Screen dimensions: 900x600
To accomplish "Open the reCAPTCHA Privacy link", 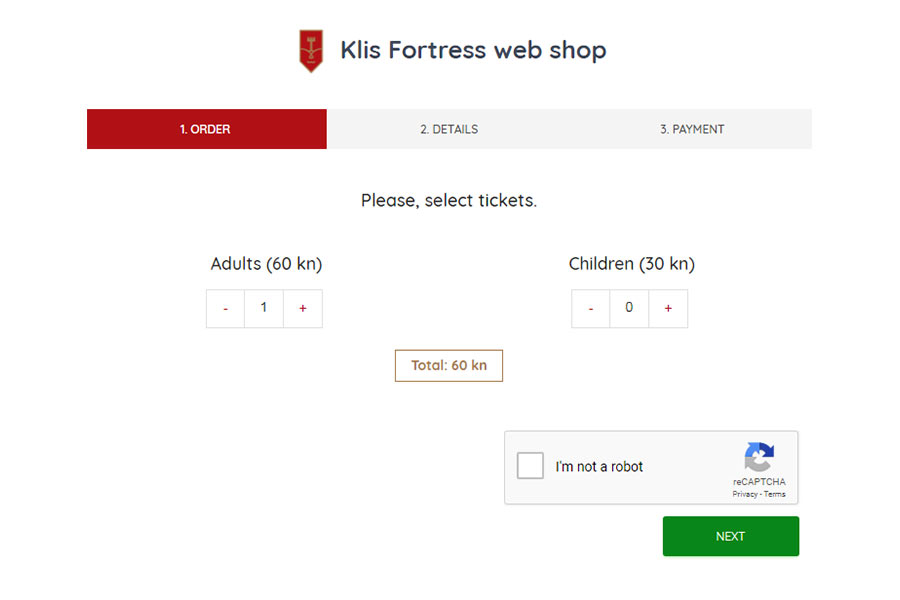I will pos(744,494).
